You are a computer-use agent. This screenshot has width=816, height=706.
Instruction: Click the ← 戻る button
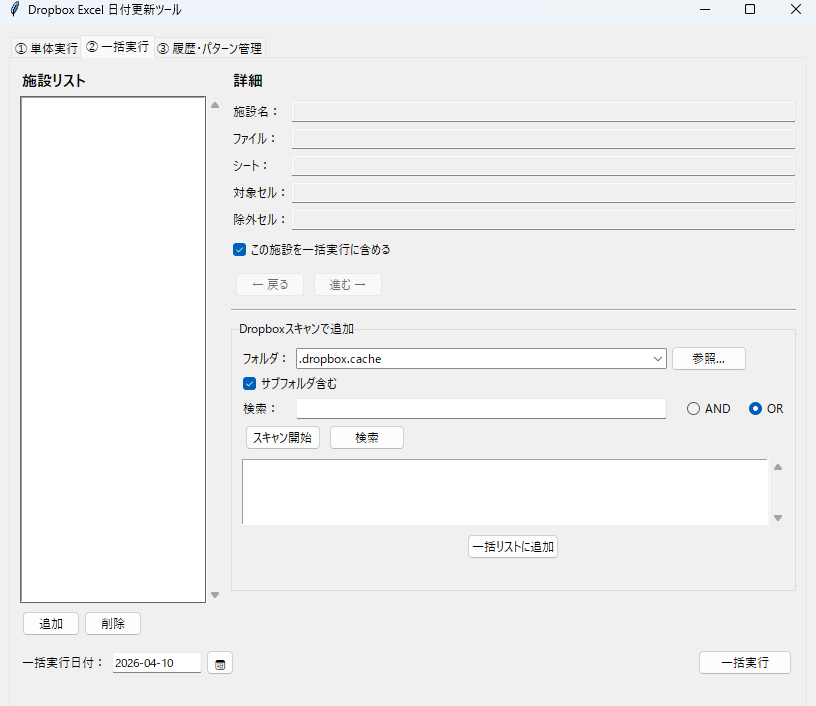(270, 285)
